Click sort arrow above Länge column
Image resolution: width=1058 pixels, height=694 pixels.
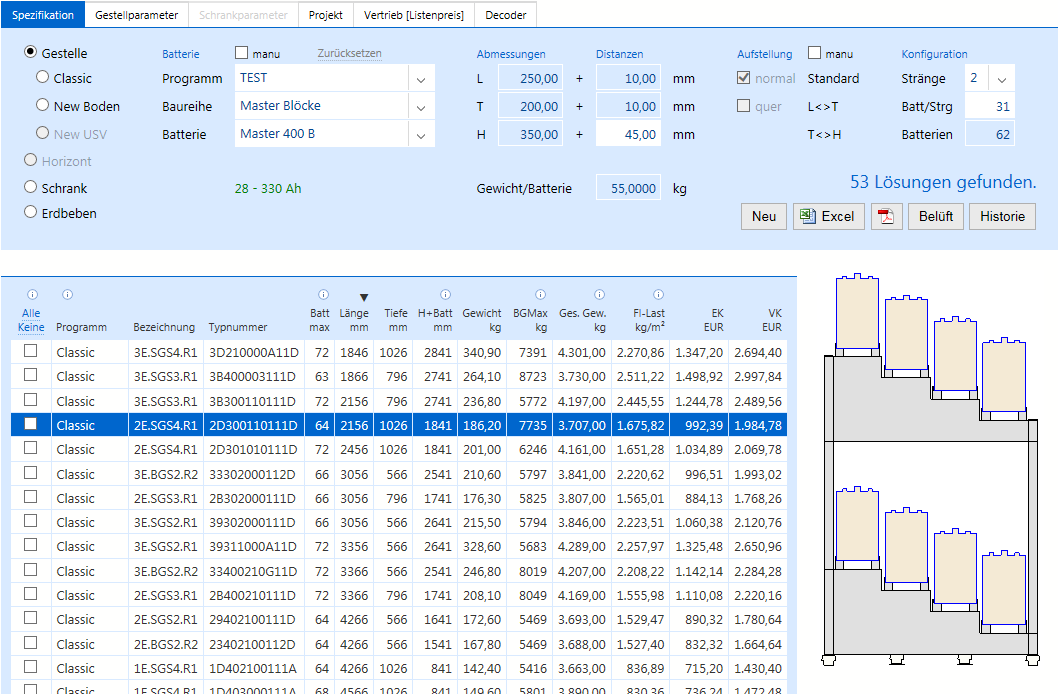coord(364,297)
